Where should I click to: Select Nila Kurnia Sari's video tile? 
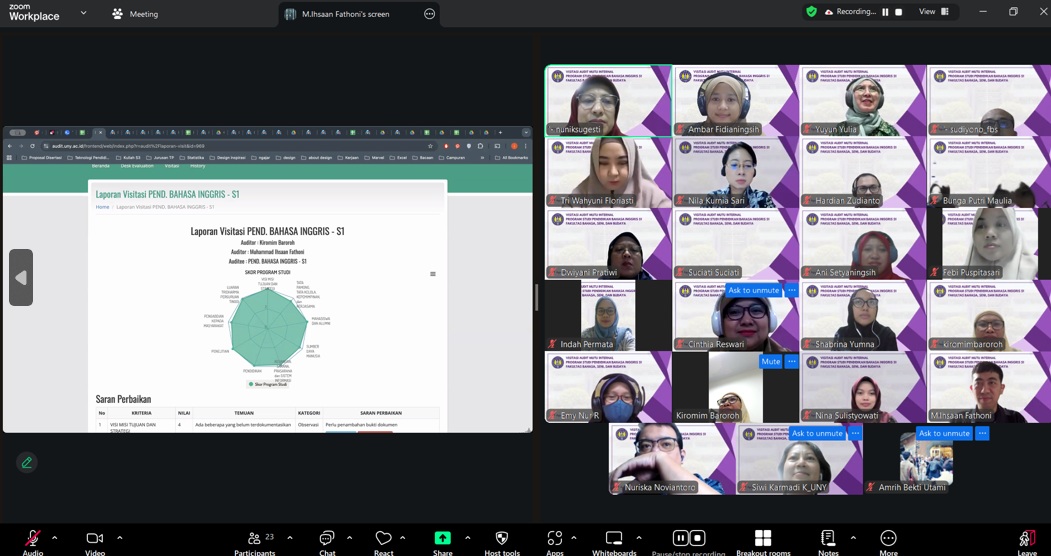click(736, 172)
